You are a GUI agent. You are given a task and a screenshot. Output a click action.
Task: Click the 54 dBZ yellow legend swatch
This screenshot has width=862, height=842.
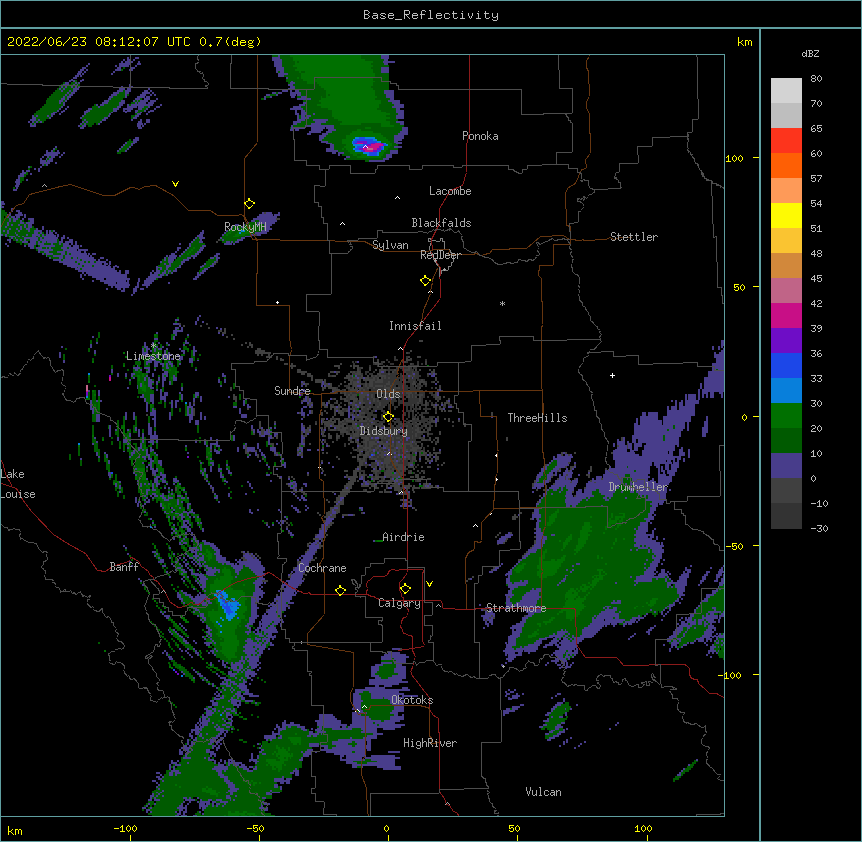786,215
